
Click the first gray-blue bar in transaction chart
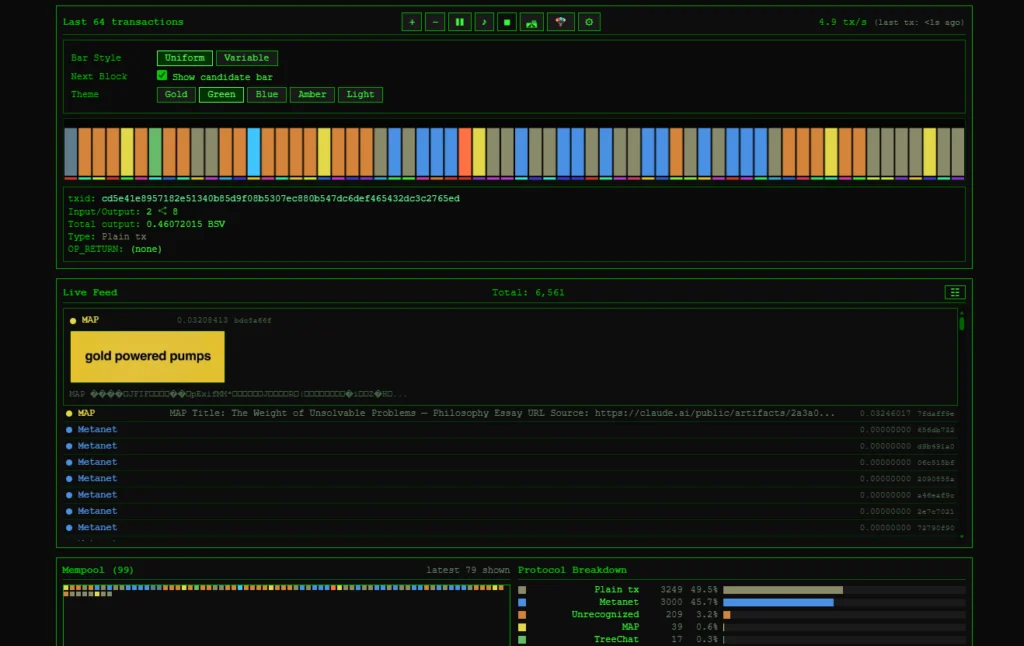coord(71,153)
